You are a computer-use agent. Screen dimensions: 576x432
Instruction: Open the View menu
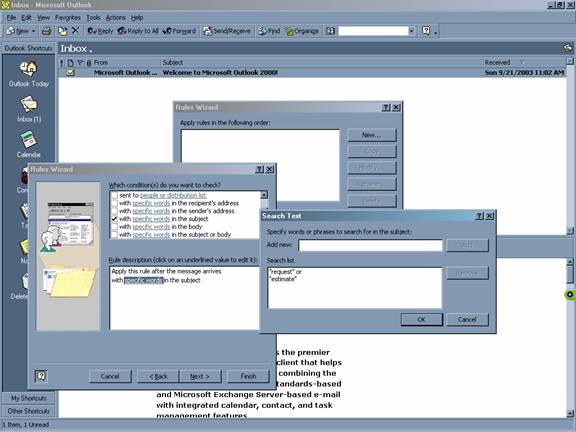pos(43,17)
